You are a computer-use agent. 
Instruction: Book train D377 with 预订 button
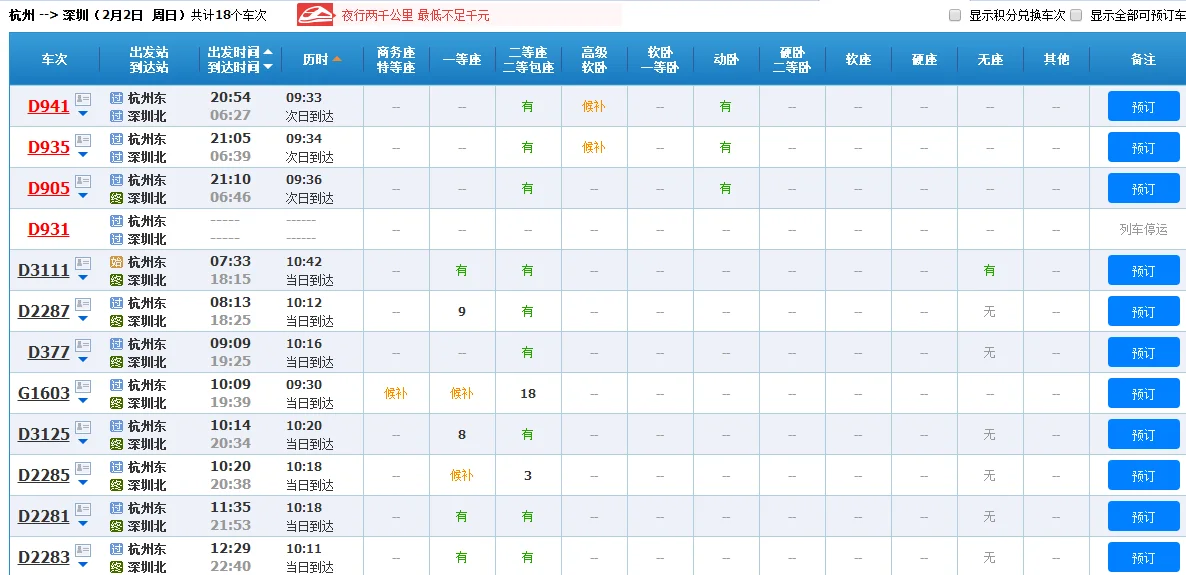coord(1144,353)
